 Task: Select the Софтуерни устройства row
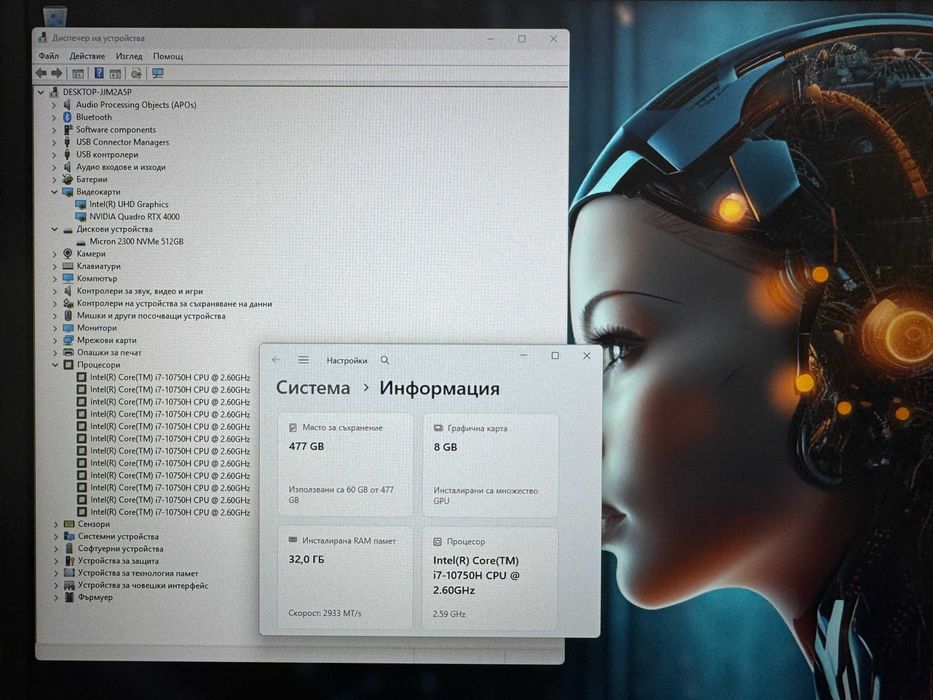(x=121, y=549)
